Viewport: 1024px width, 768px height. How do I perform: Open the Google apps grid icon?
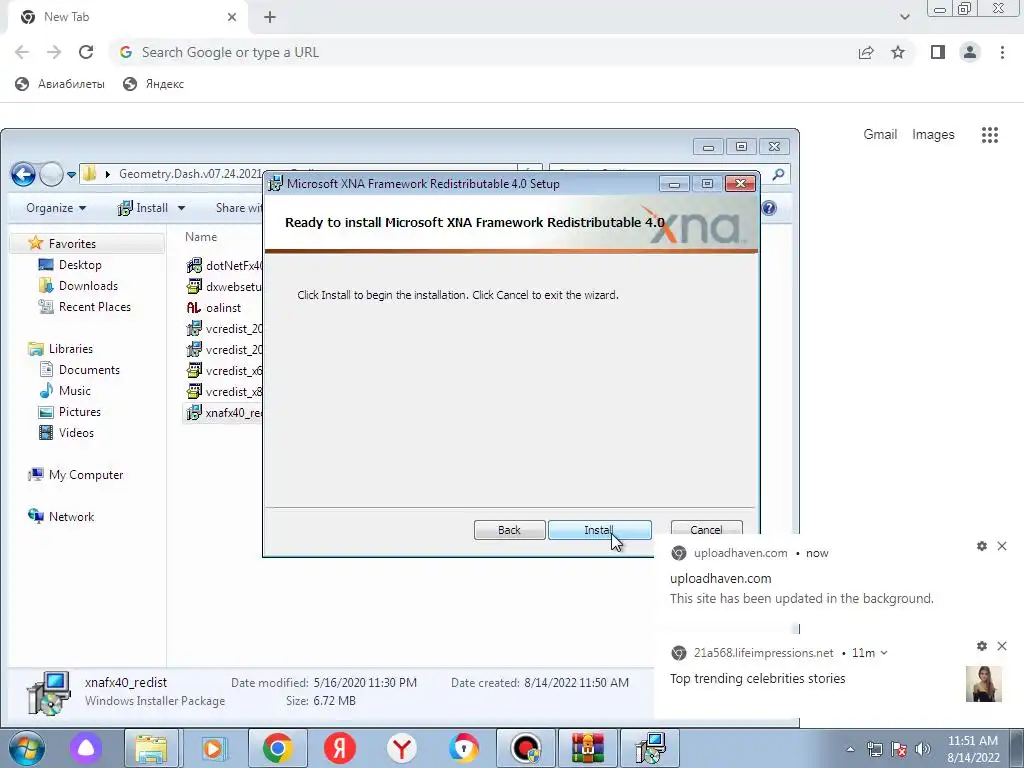point(989,135)
